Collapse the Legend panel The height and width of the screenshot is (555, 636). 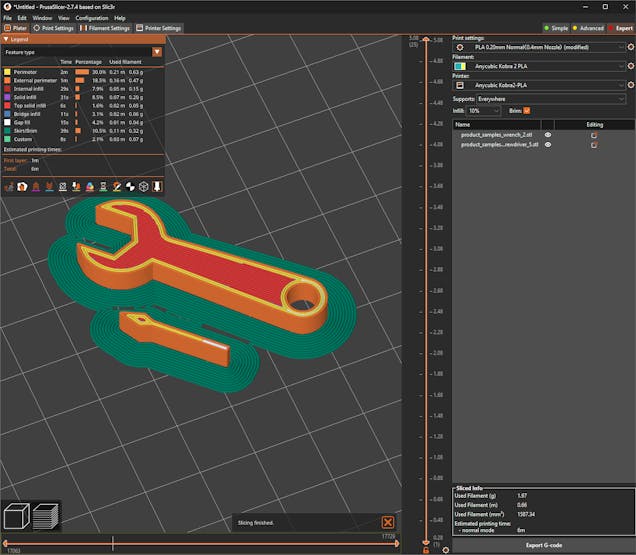tap(6, 39)
